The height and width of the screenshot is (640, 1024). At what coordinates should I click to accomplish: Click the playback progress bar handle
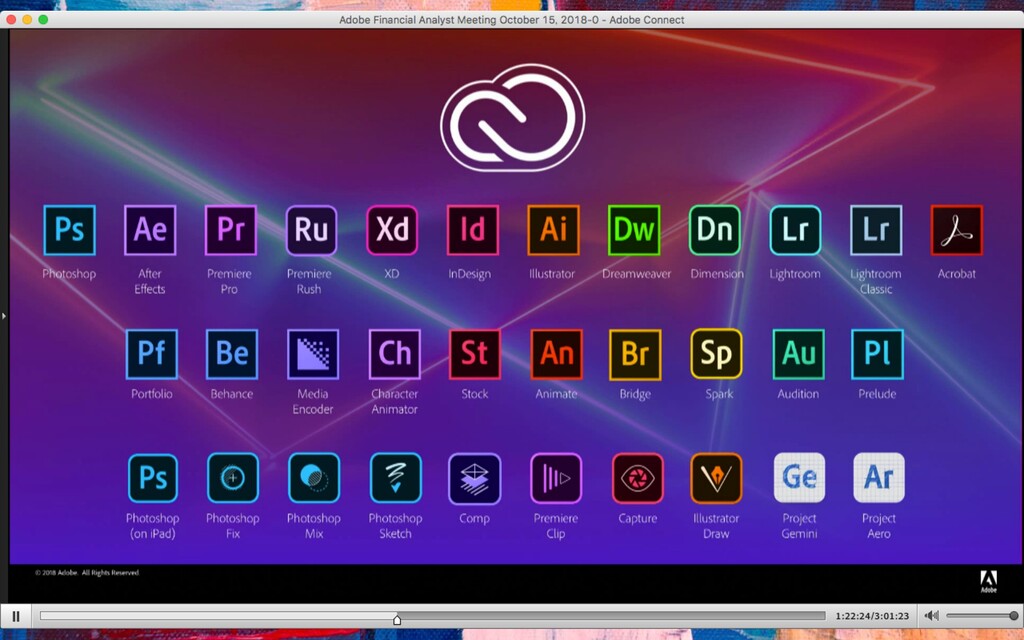[x=397, y=618]
